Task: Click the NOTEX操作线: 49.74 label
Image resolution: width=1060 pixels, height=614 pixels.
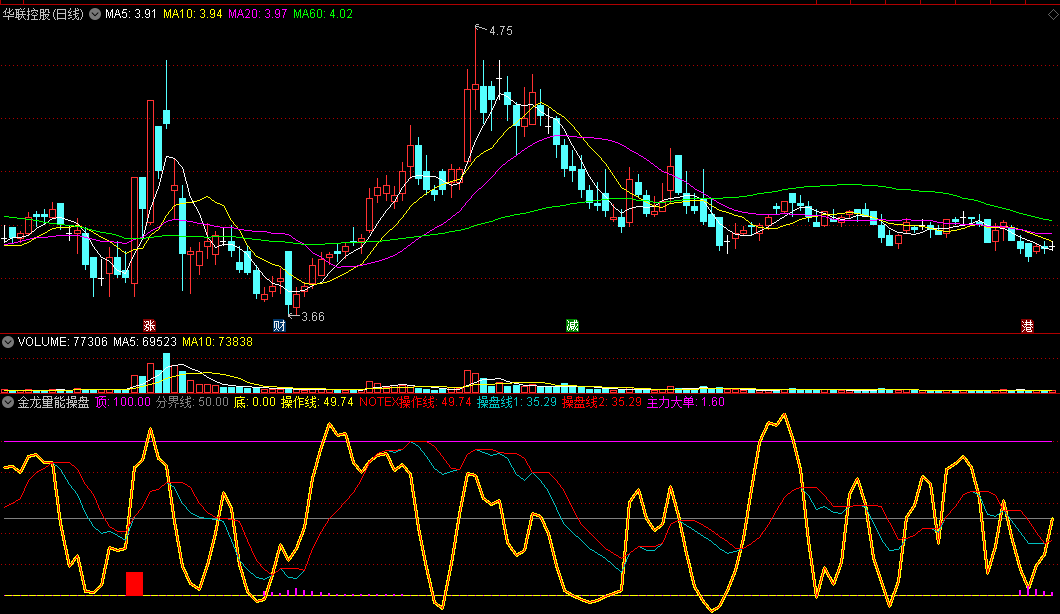Action: coord(415,402)
